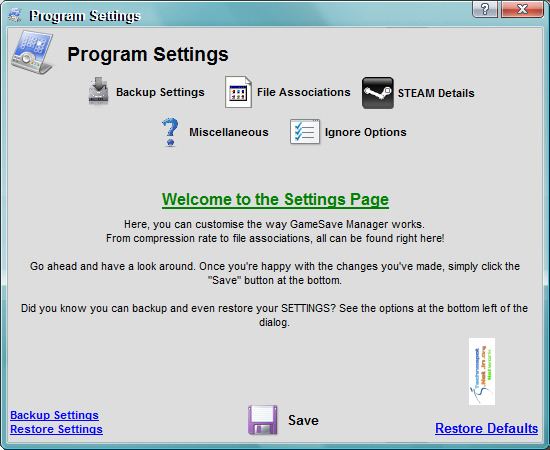Screen dimensions: 550x450
Task: Go to the Miscellaneous settings label
Action: point(229,132)
